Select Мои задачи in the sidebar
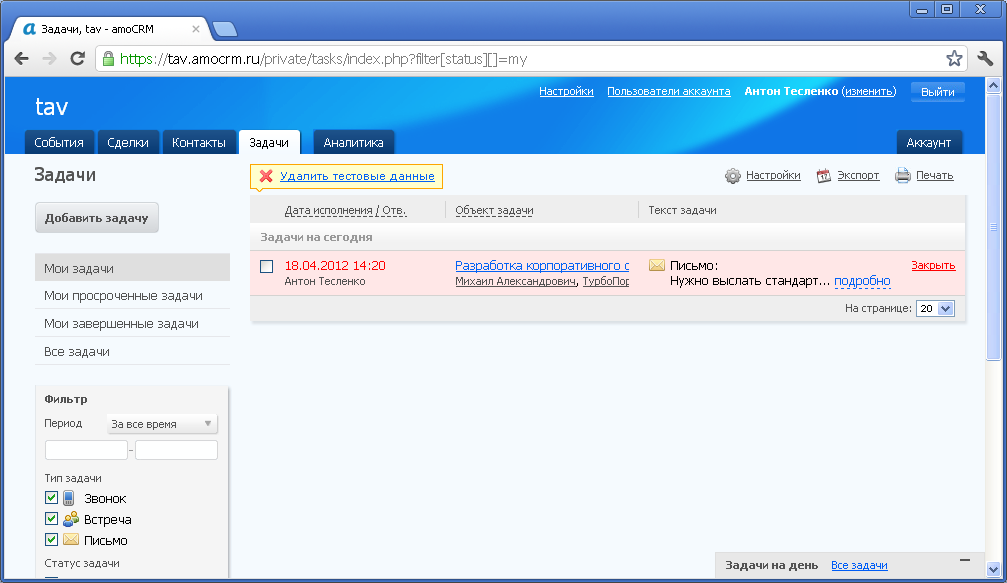Viewport: 1007px width, 583px height. tap(132, 268)
